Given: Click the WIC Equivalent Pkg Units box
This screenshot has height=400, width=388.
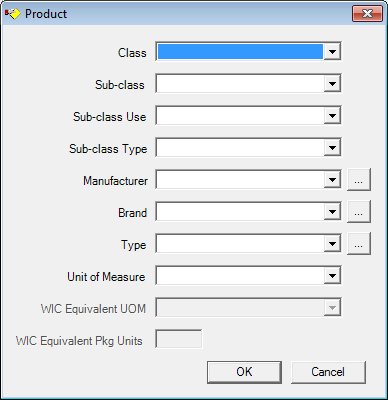Looking at the screenshot, I should (179, 339).
